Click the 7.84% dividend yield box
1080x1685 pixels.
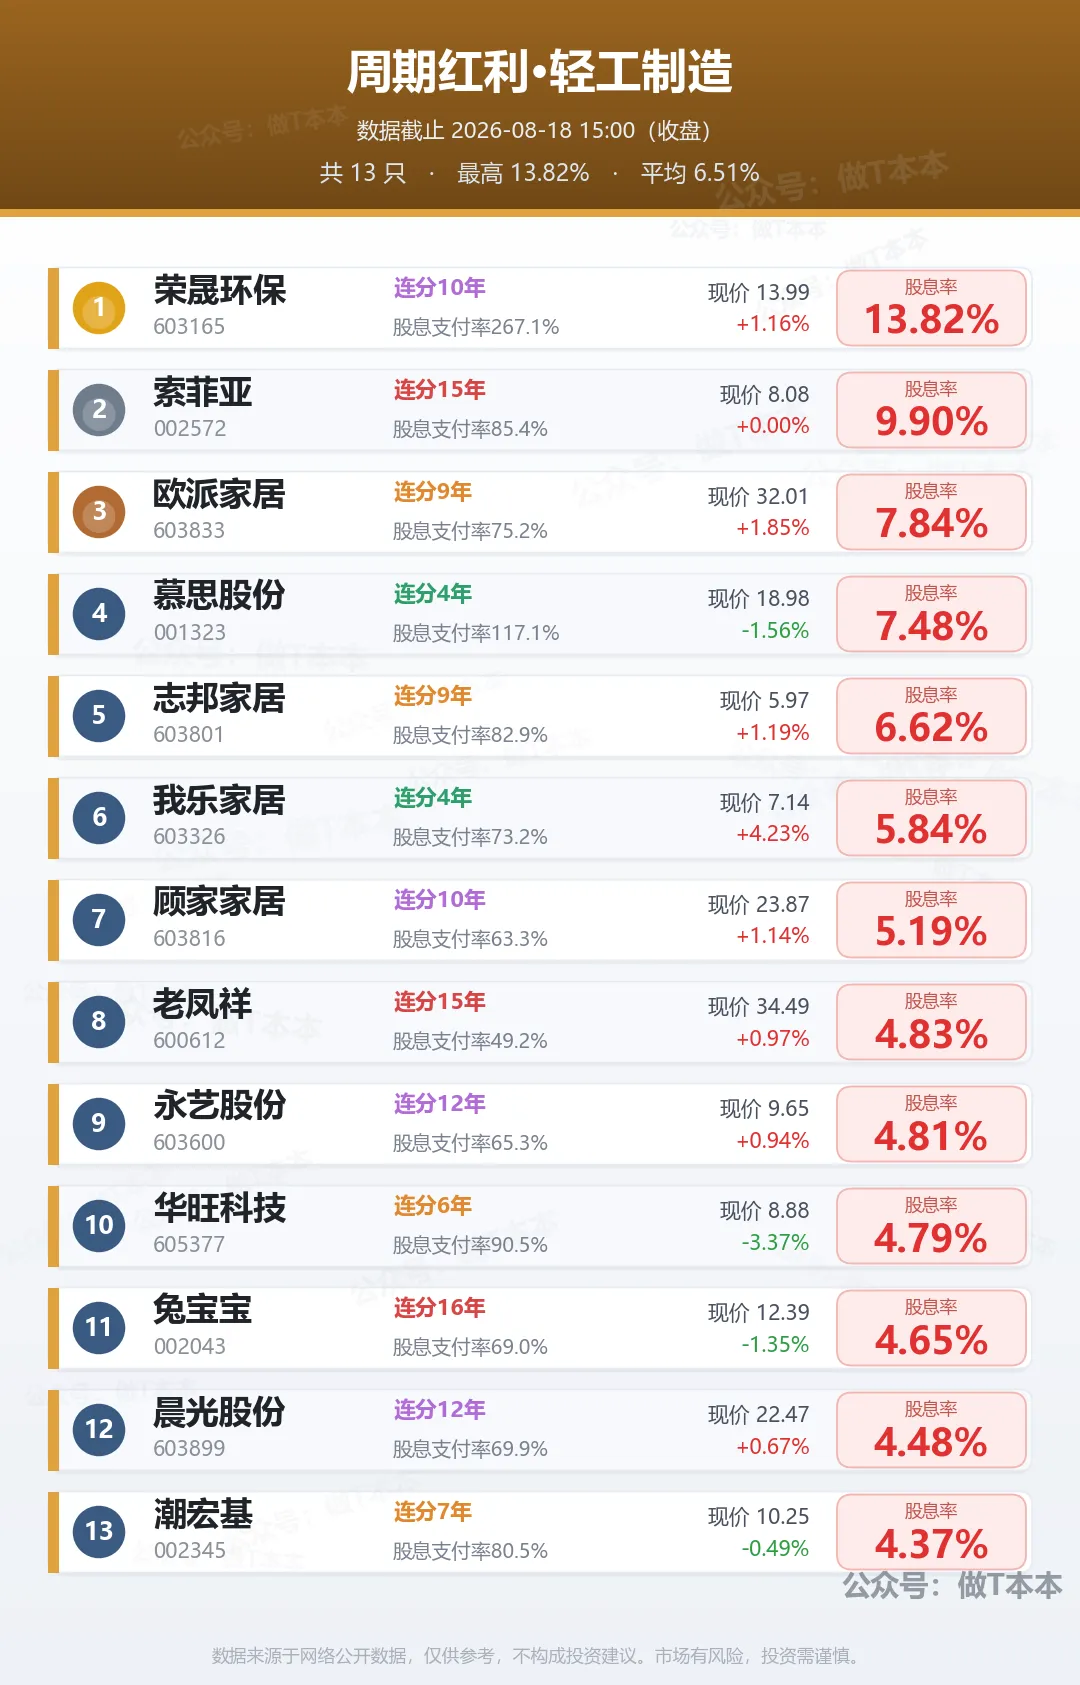click(x=931, y=512)
